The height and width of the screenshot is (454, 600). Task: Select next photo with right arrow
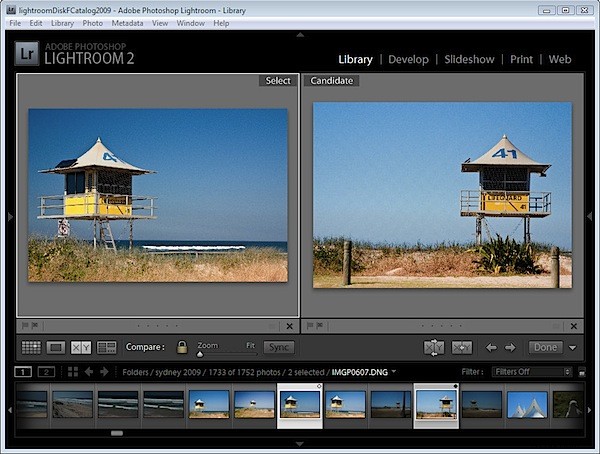click(510, 348)
